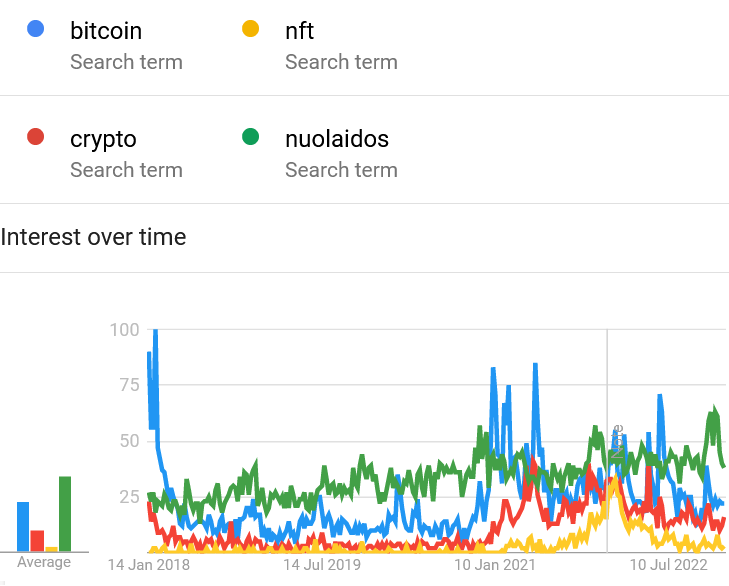The width and height of the screenshot is (729, 586).
Task: Click the green nuolaidos color dot
Action: pos(250,137)
